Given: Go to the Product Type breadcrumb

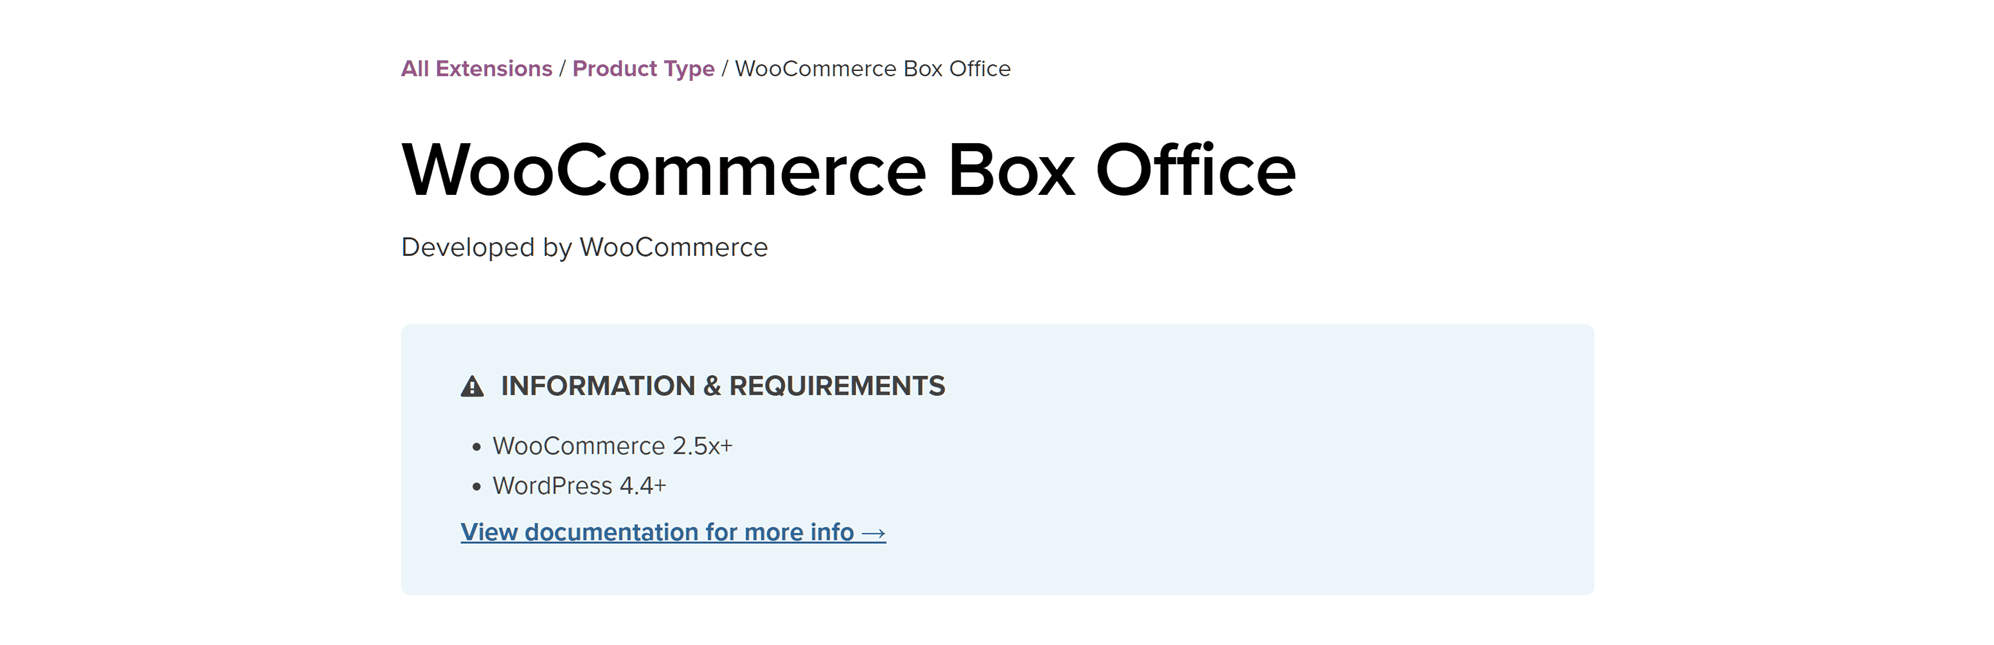Looking at the screenshot, I should pos(643,69).
